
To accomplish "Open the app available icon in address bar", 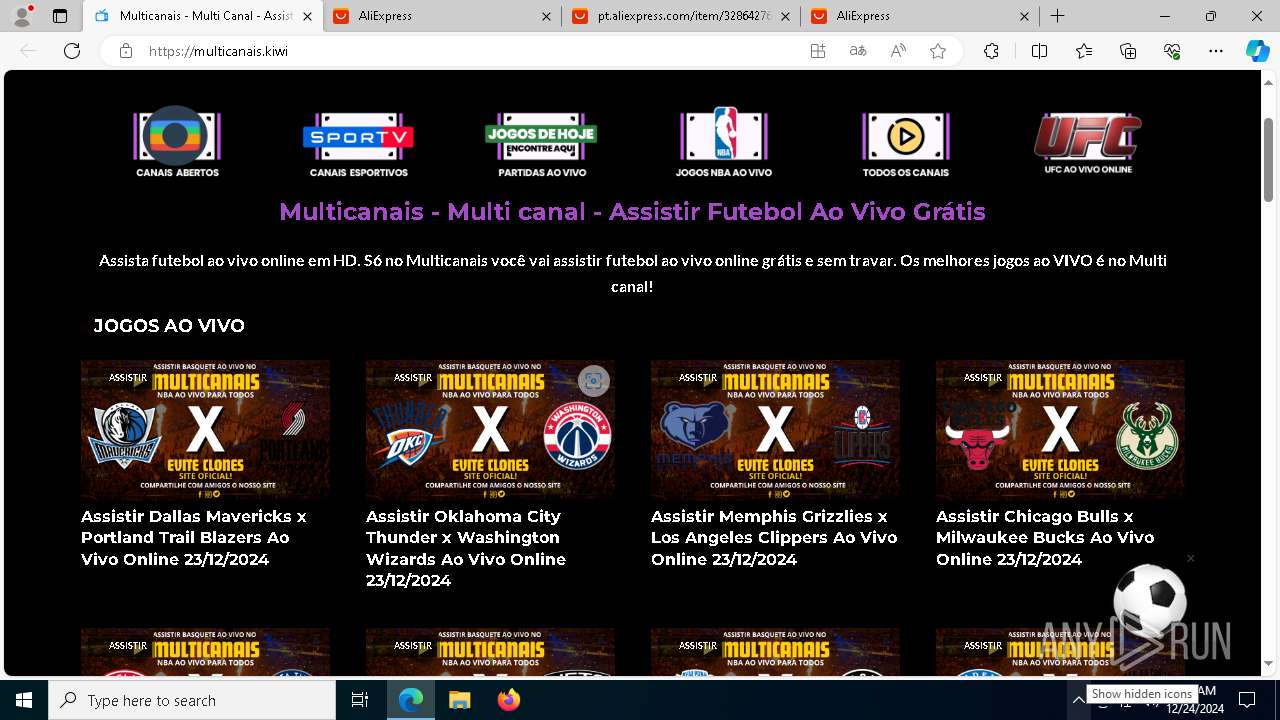I will [818, 51].
